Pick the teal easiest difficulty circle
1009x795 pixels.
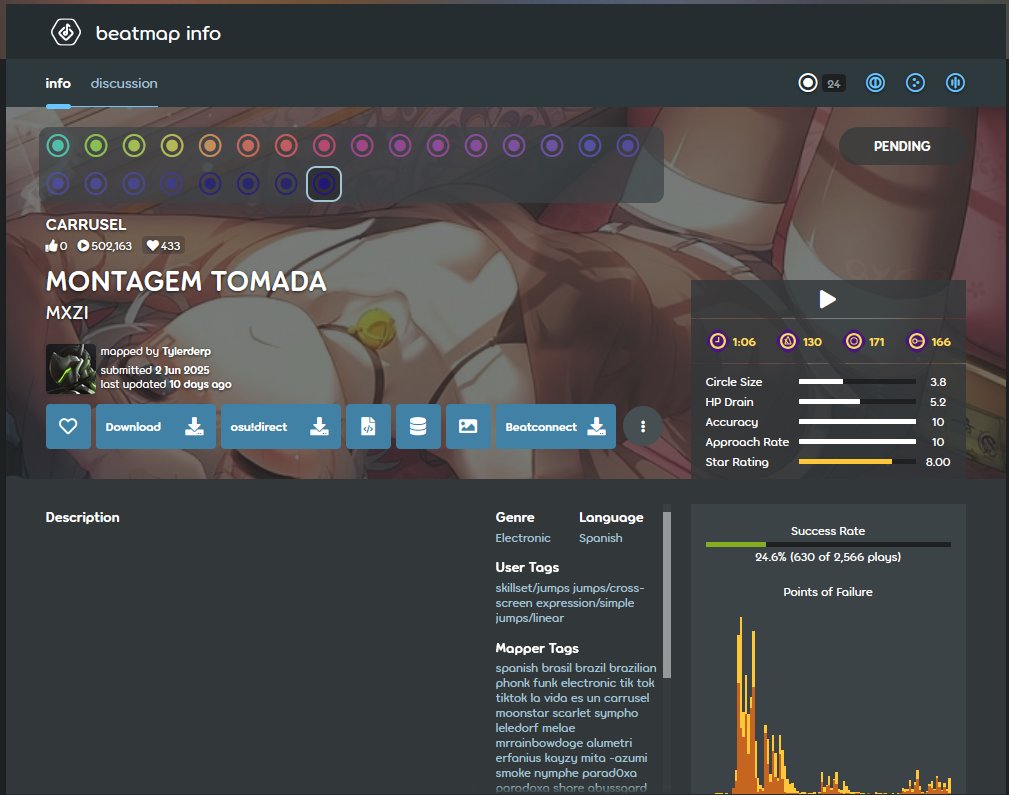[58, 145]
